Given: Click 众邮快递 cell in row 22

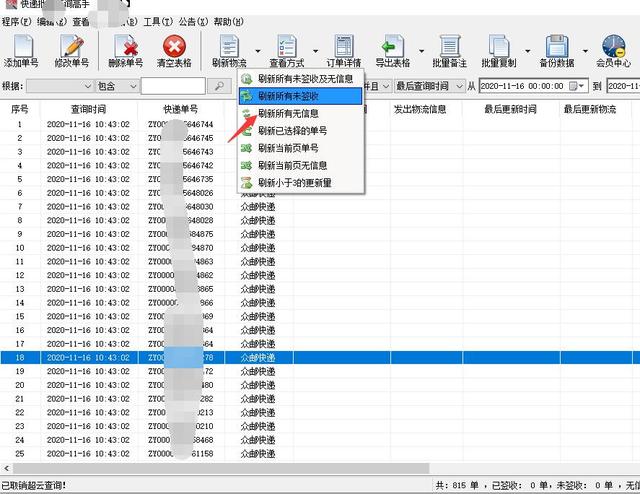Looking at the screenshot, I should 258,412.
